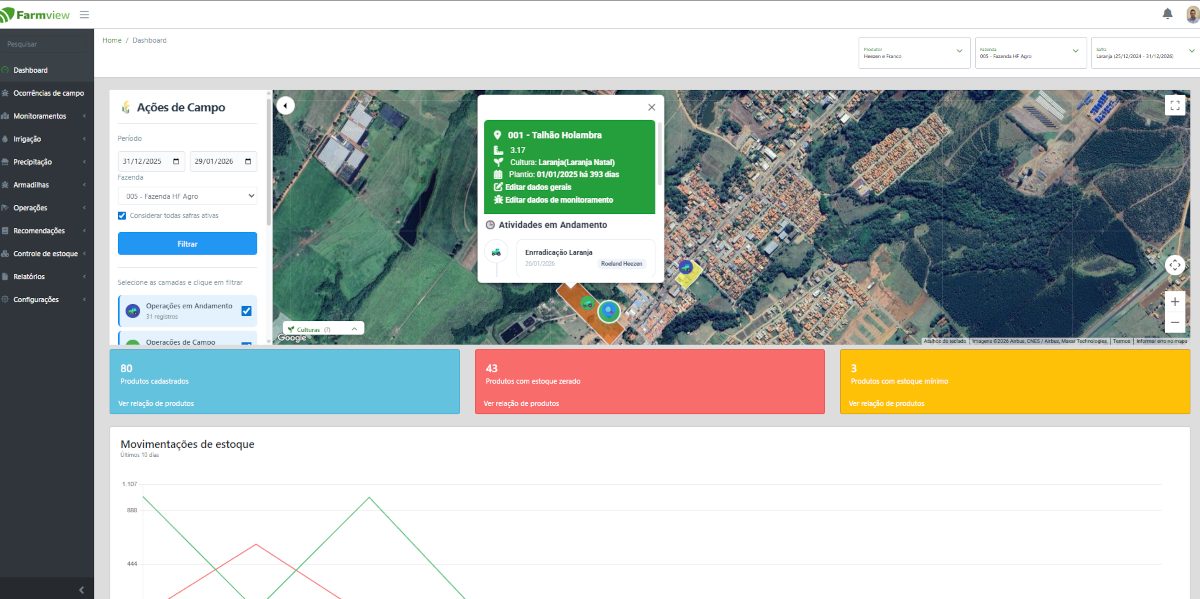
Task: Toggle fullscreen map view
Action: (1175, 105)
